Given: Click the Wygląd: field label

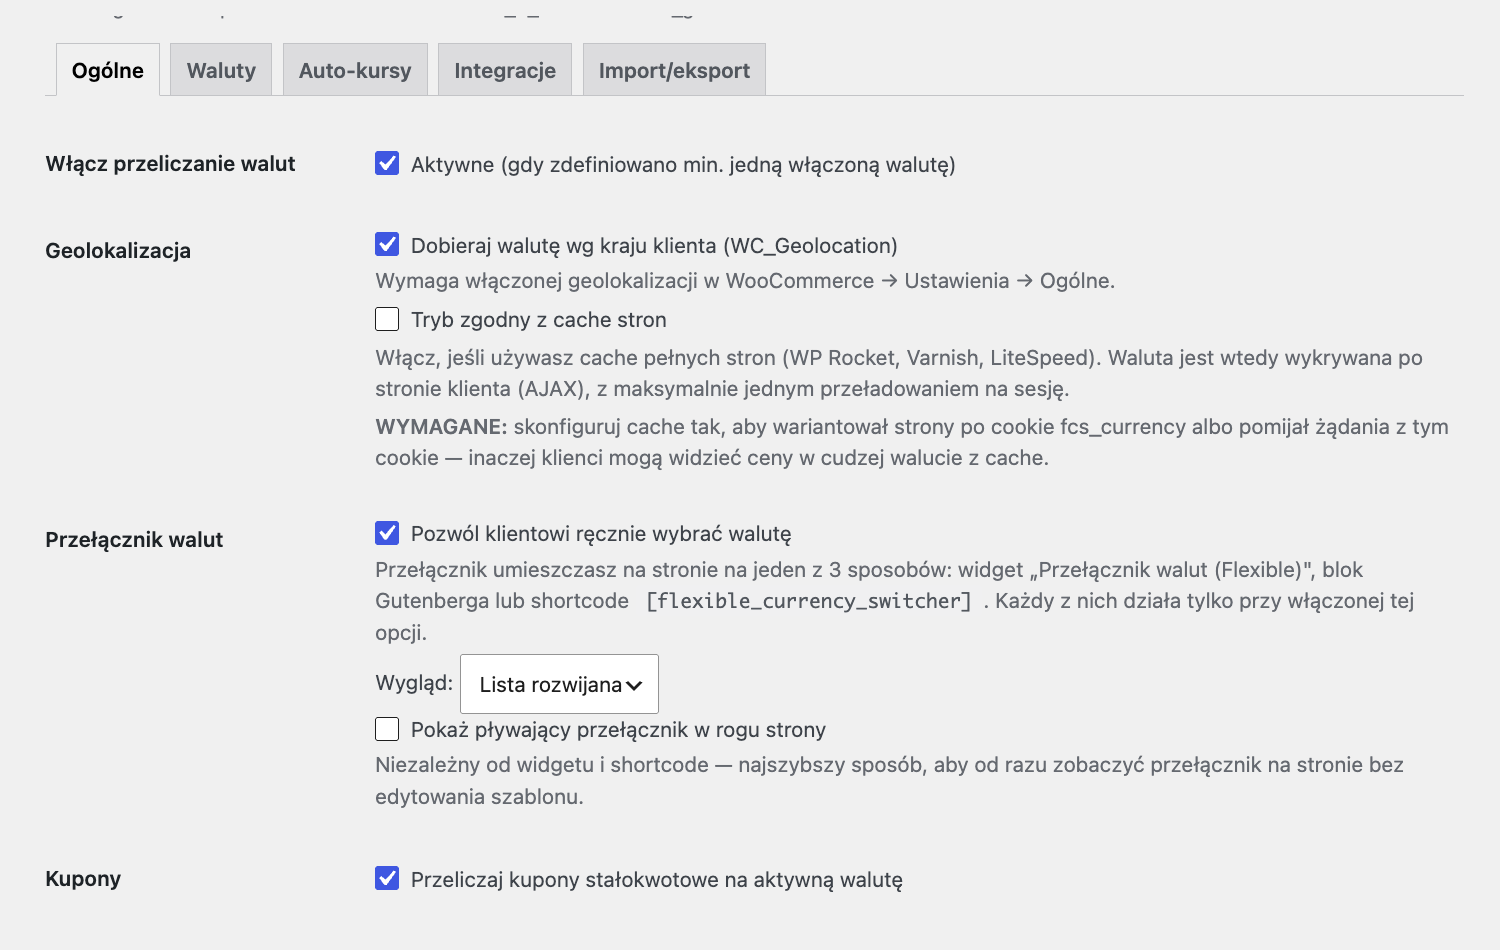Looking at the screenshot, I should tap(414, 683).
